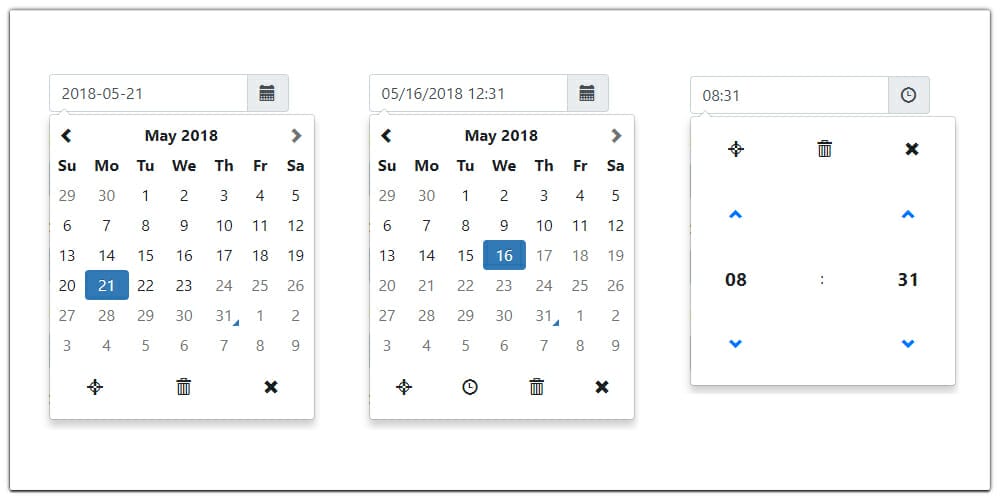
Task: Clear date with trash icon in first calendar
Action: click(x=184, y=386)
